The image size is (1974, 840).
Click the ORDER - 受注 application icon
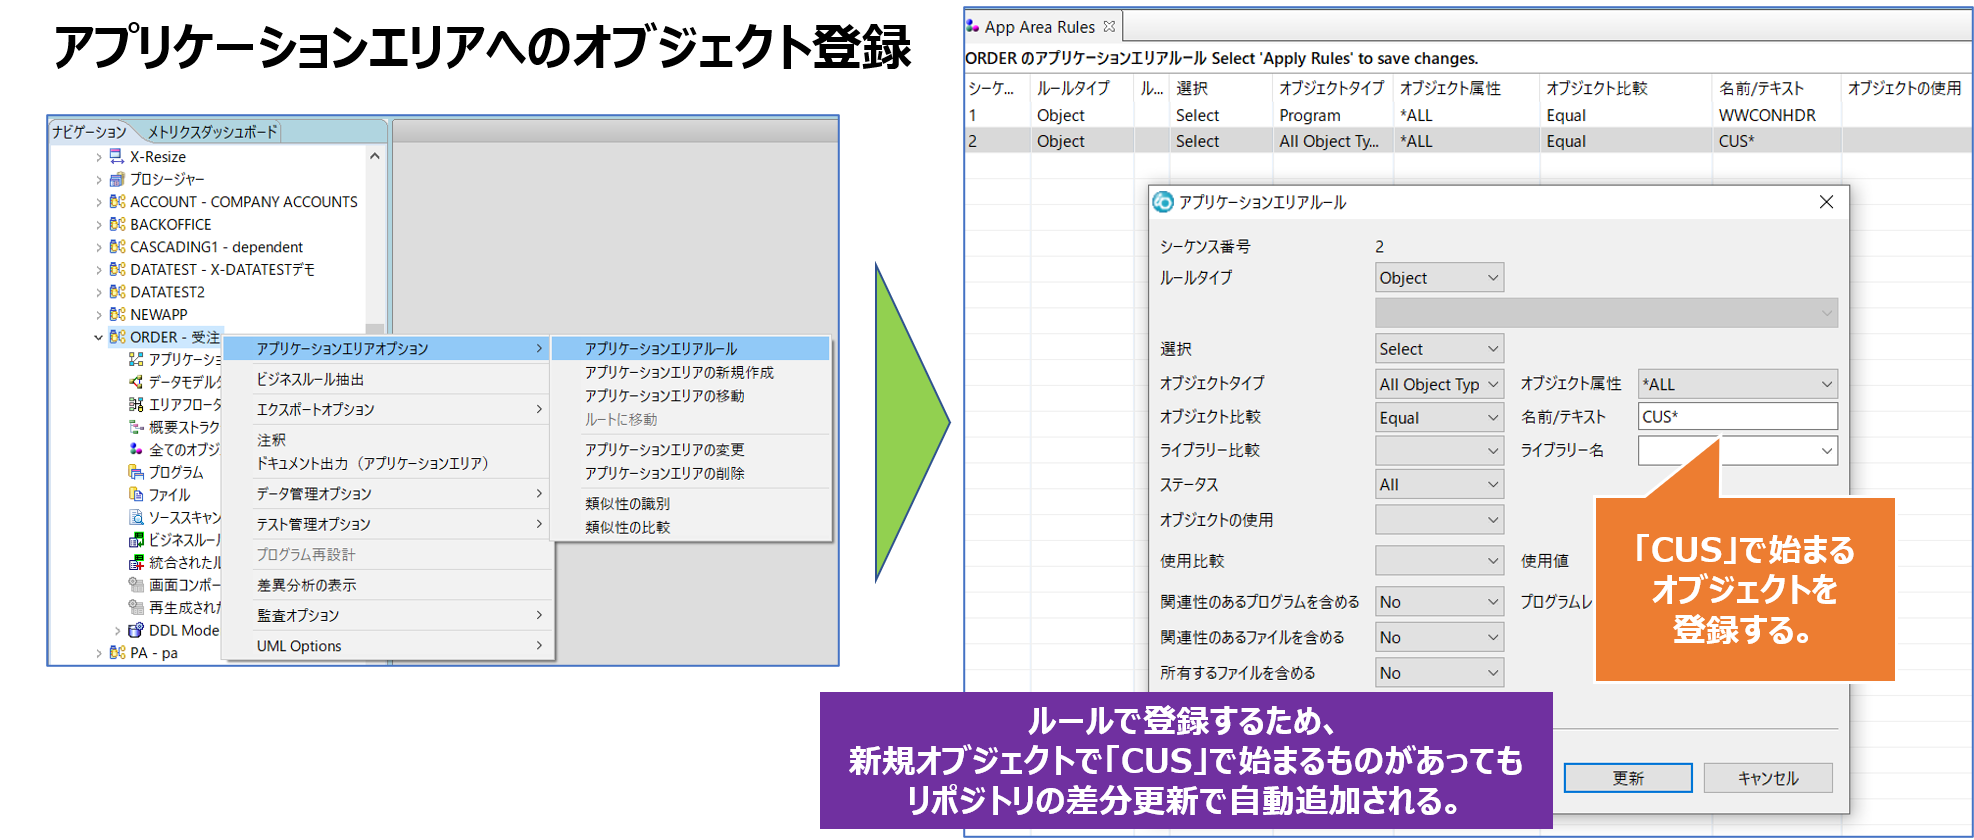117,337
